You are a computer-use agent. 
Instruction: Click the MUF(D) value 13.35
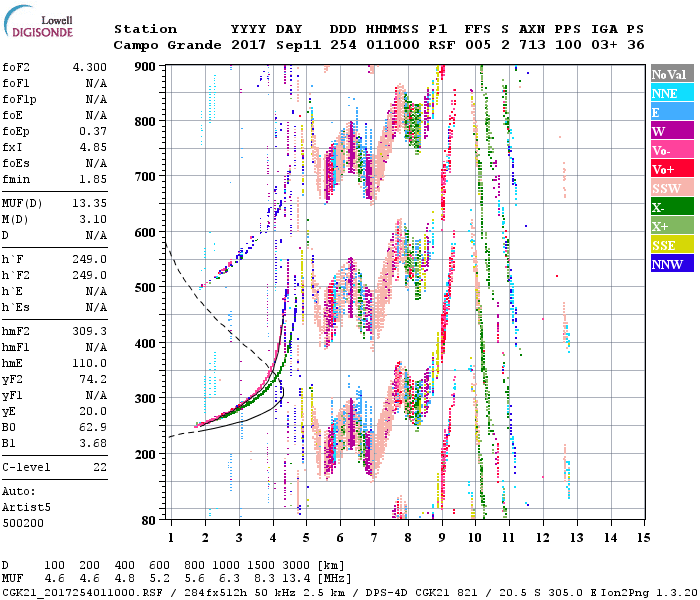point(90,203)
